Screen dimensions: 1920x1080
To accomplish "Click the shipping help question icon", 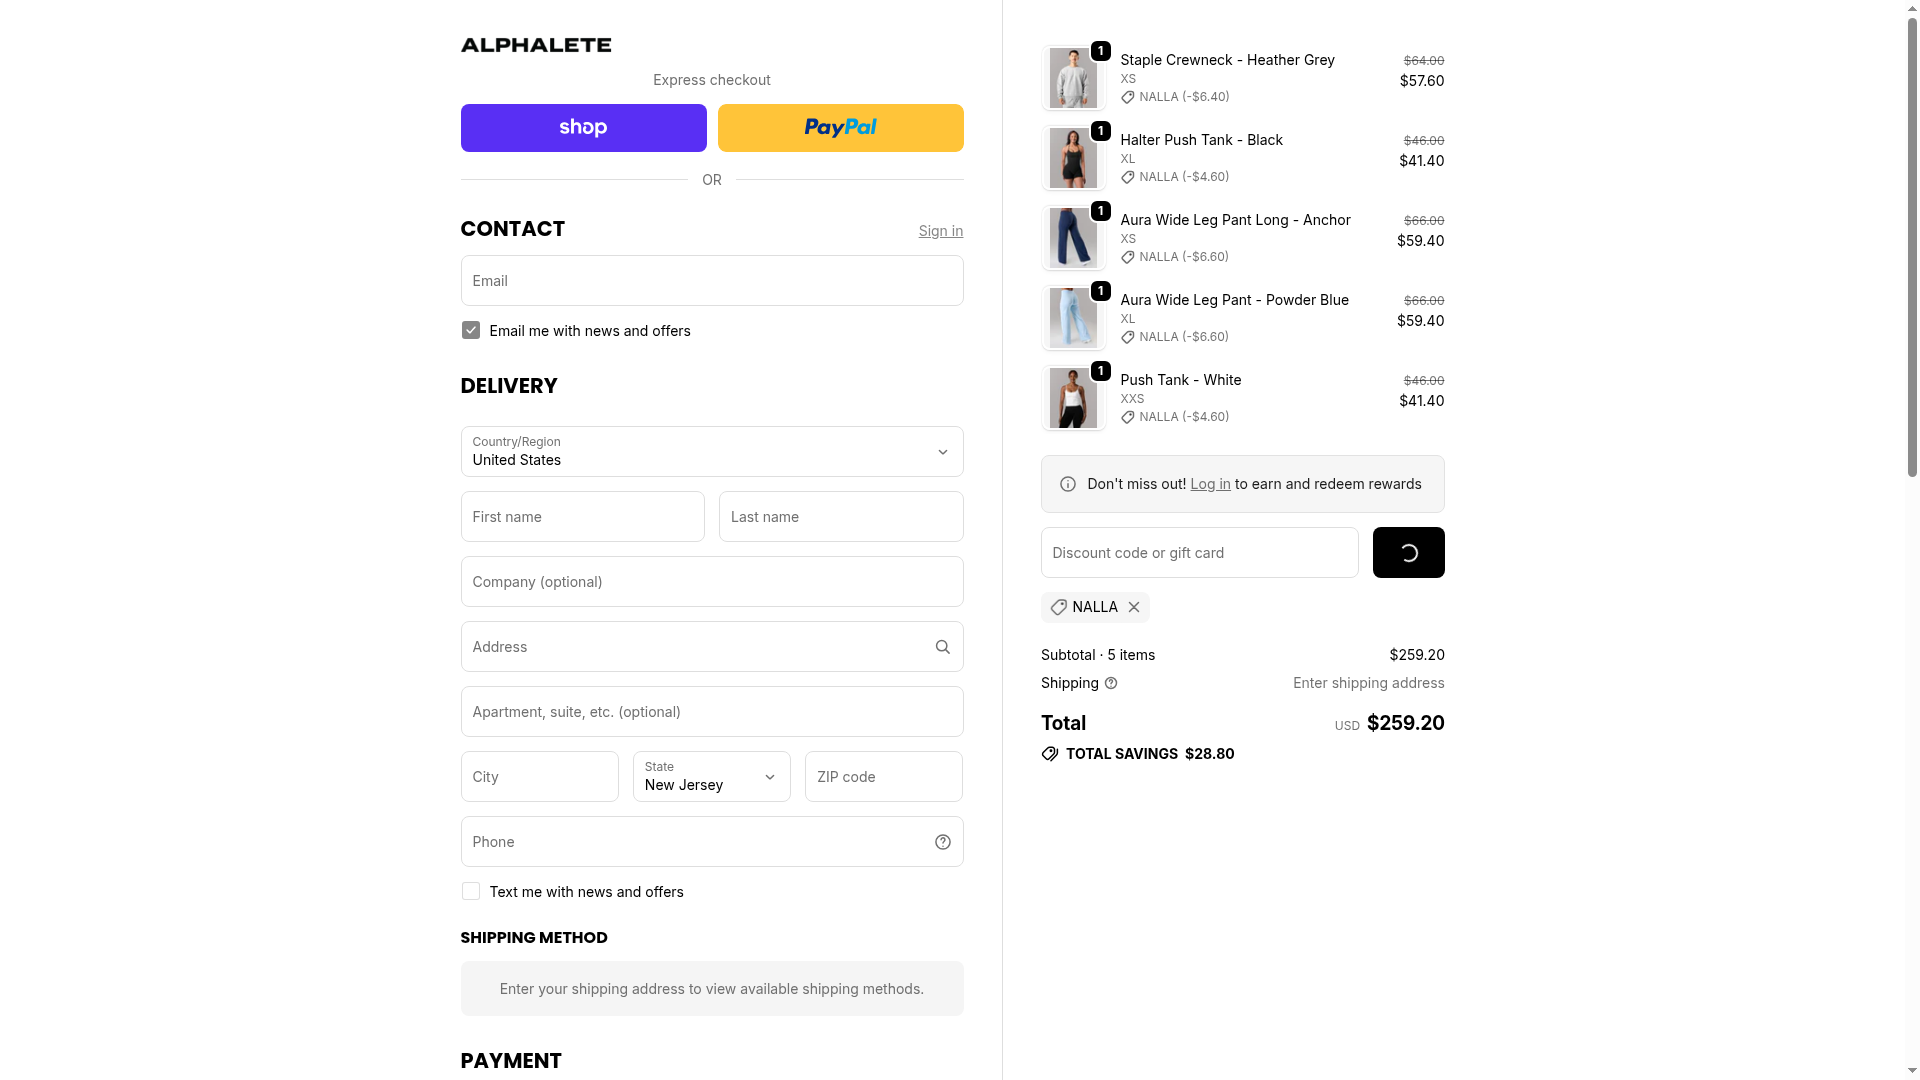I will (x=1111, y=683).
